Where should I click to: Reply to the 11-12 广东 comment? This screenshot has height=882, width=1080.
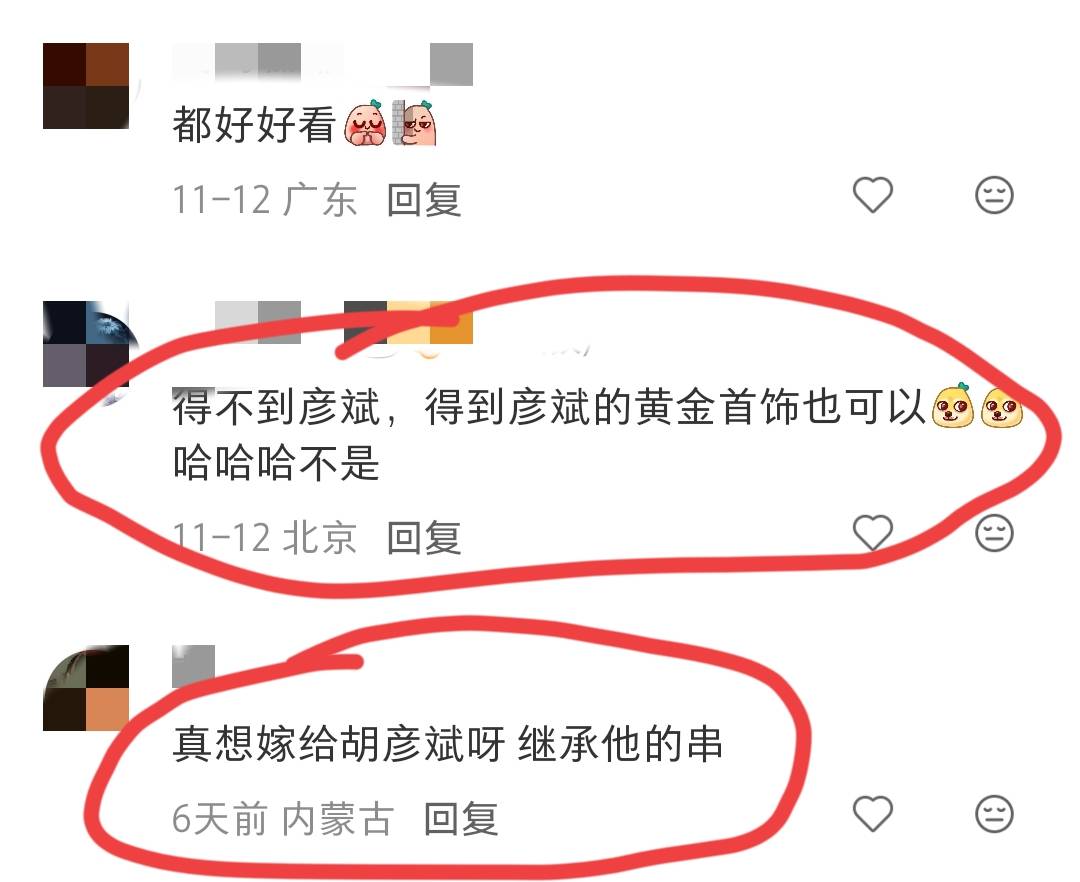pos(424,200)
